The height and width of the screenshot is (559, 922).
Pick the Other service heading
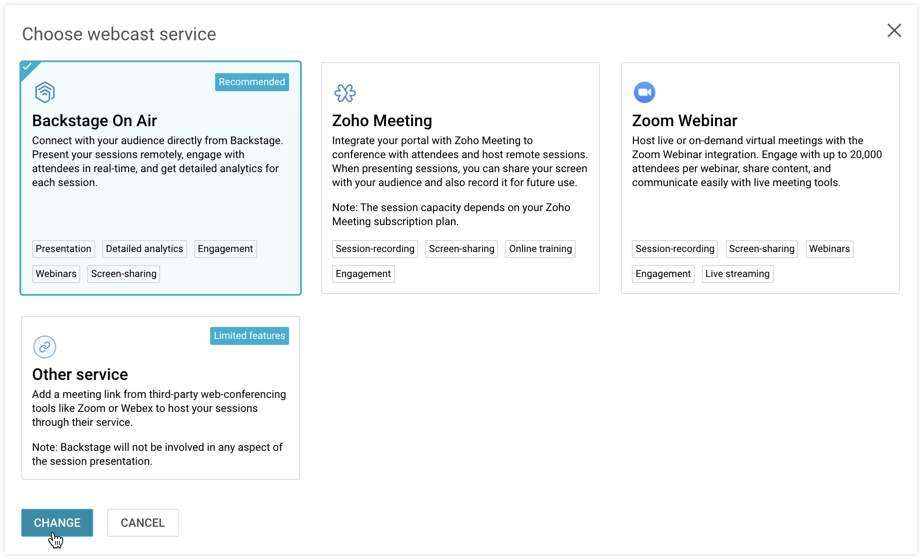pyautogui.click(x=80, y=375)
